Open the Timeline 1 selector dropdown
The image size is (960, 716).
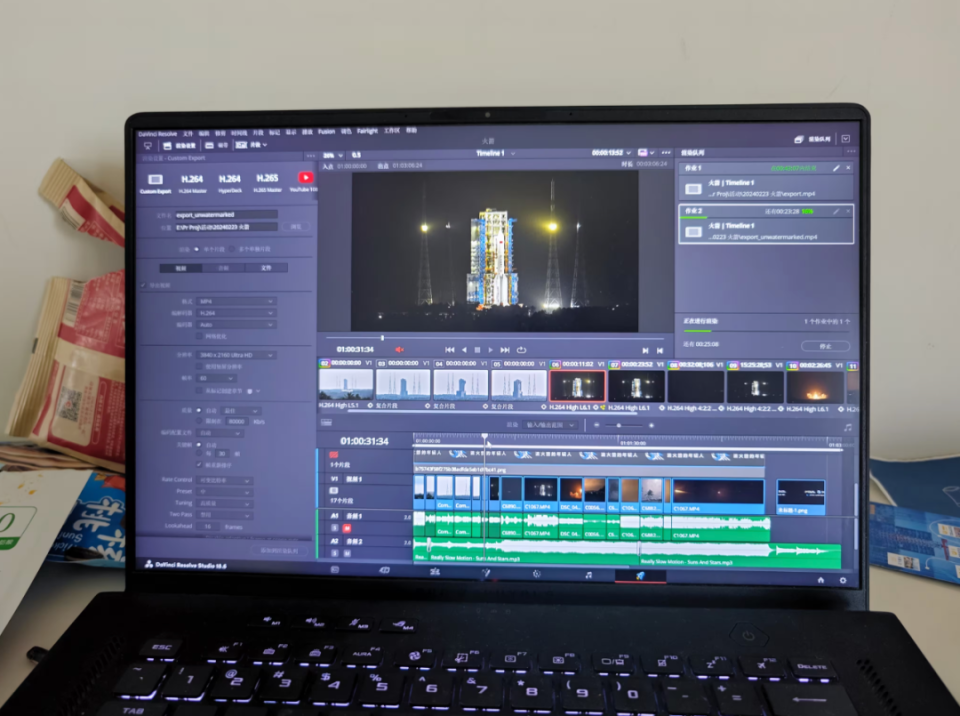tap(496, 153)
